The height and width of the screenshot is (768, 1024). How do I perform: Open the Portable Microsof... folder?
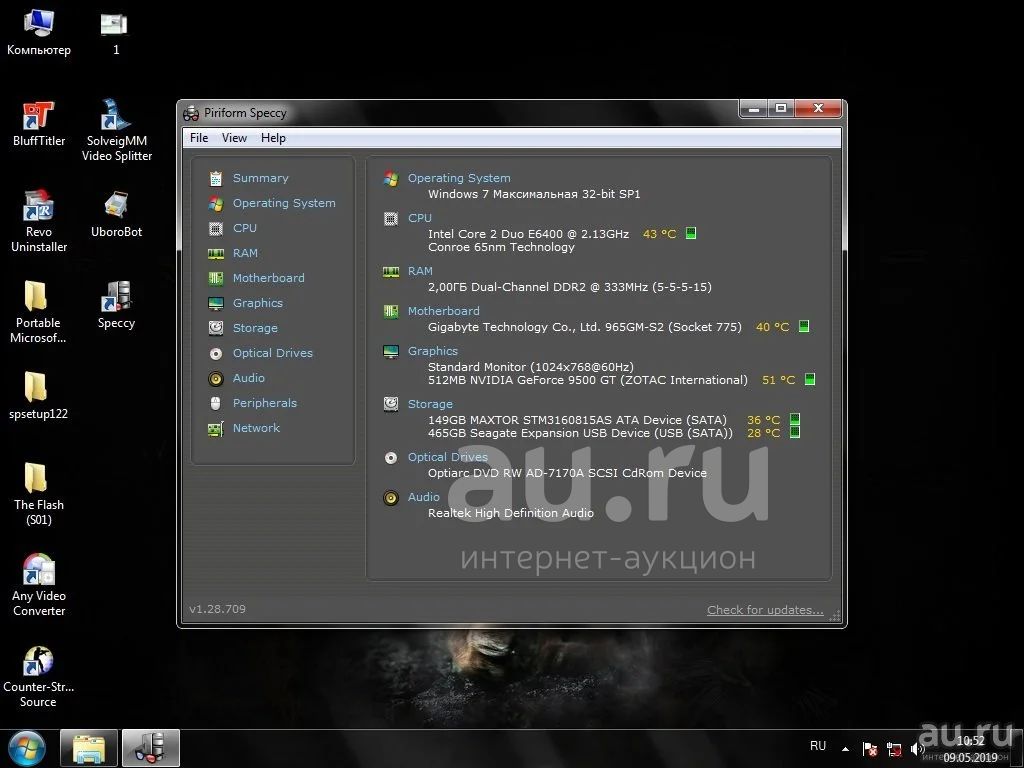(38, 312)
